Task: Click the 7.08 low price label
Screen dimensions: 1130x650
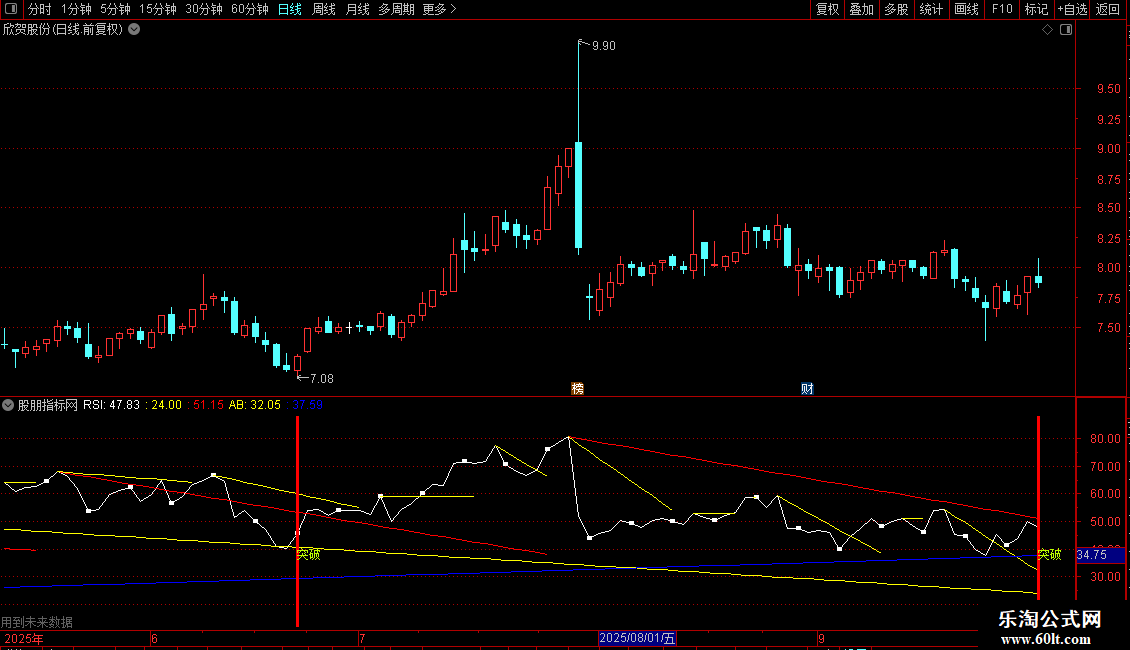Action: tap(321, 378)
